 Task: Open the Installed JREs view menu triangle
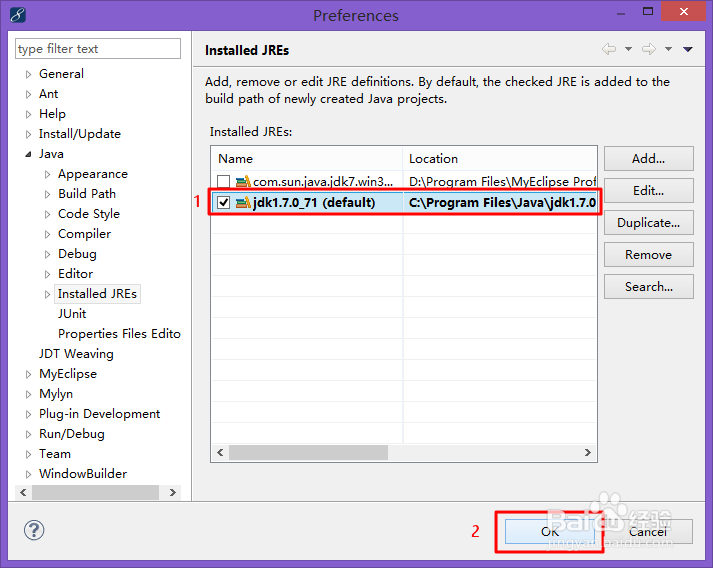[x=688, y=49]
